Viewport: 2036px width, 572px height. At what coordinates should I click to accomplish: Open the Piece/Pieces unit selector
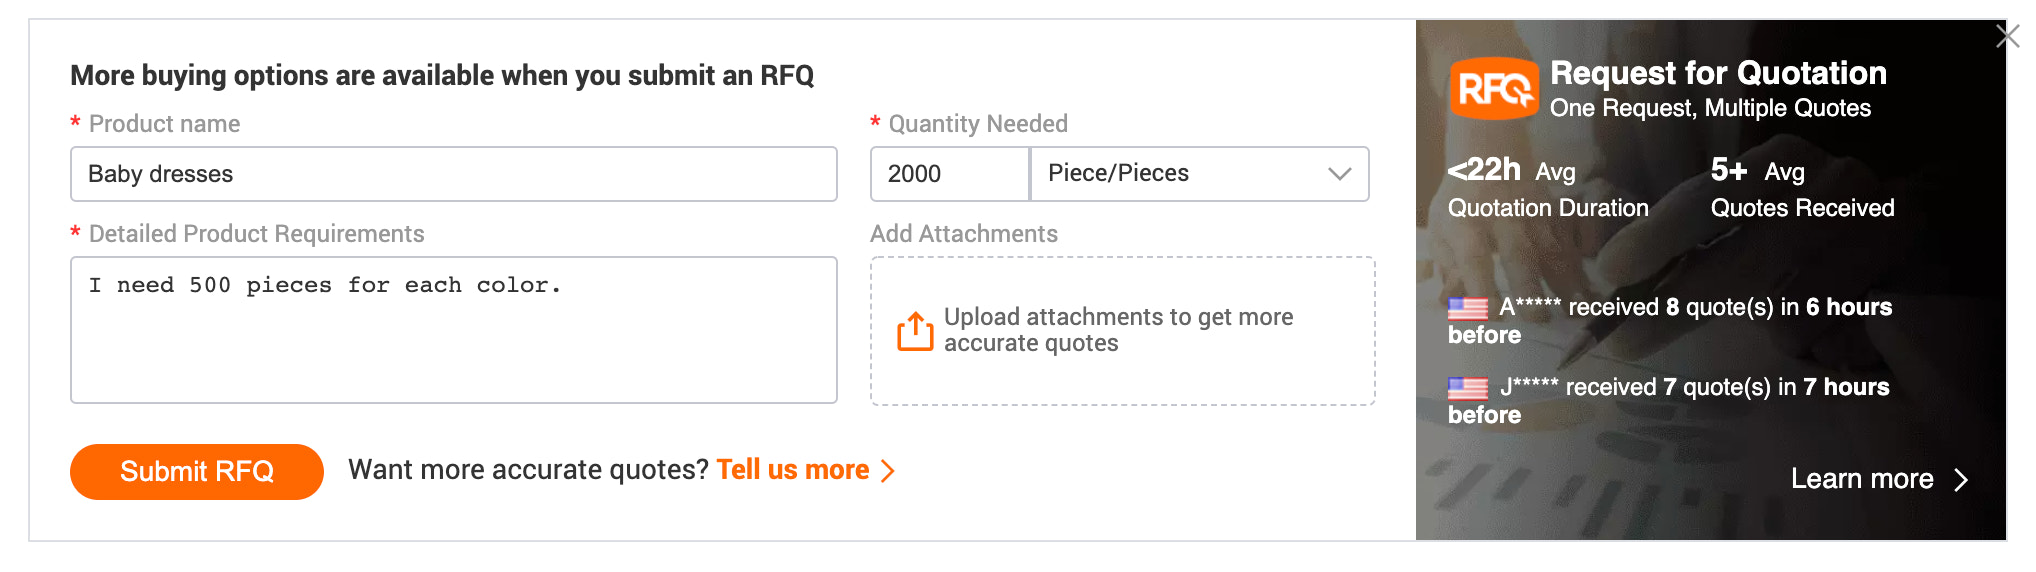pyautogui.click(x=1198, y=174)
